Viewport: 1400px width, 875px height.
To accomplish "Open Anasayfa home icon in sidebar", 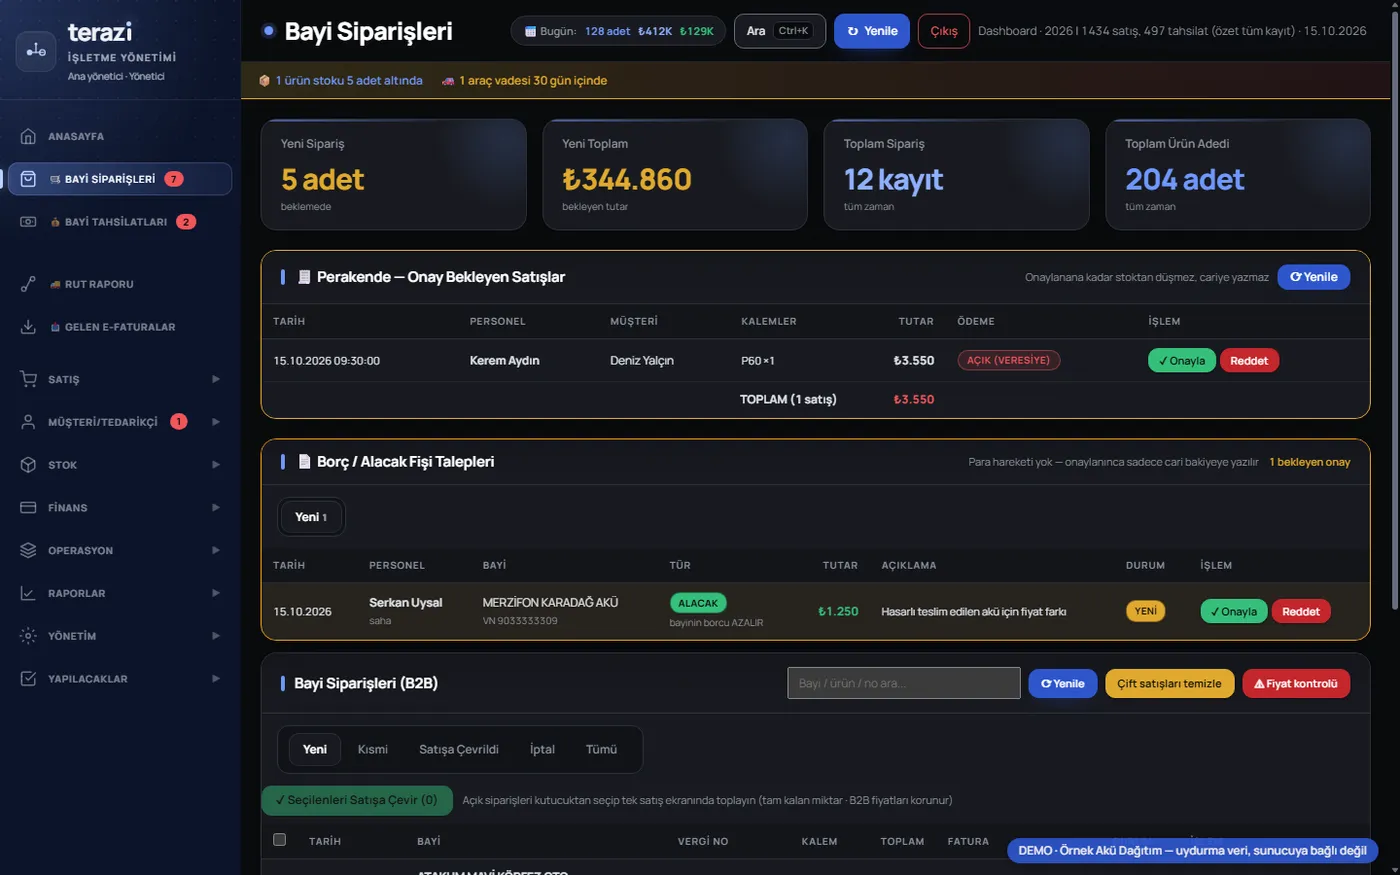I will coord(28,136).
